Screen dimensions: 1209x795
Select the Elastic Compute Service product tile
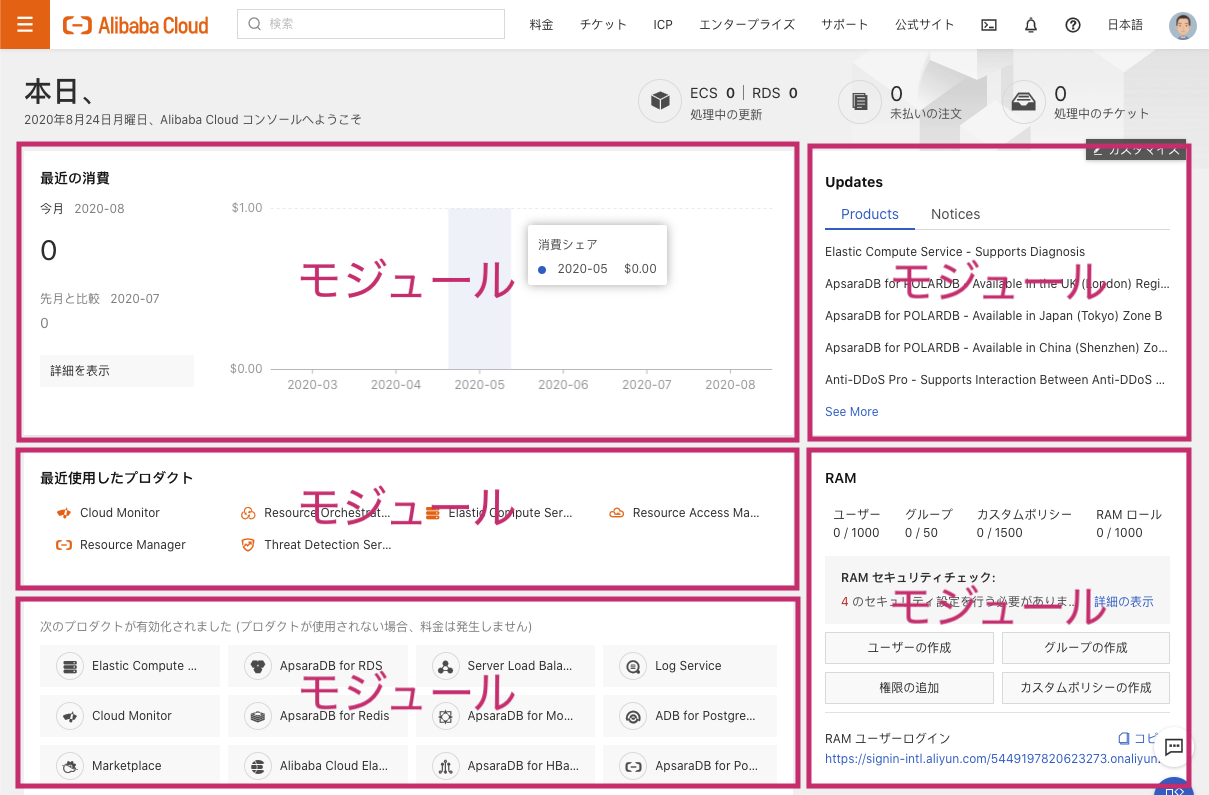(x=129, y=665)
